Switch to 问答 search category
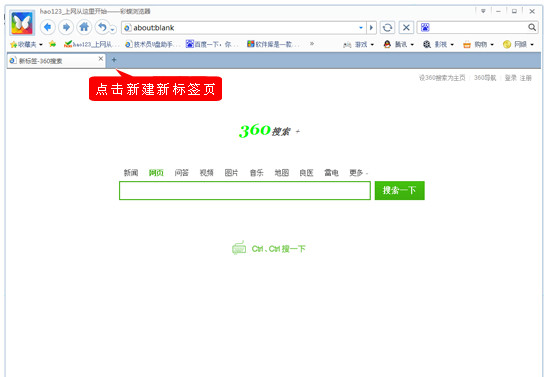 181,173
